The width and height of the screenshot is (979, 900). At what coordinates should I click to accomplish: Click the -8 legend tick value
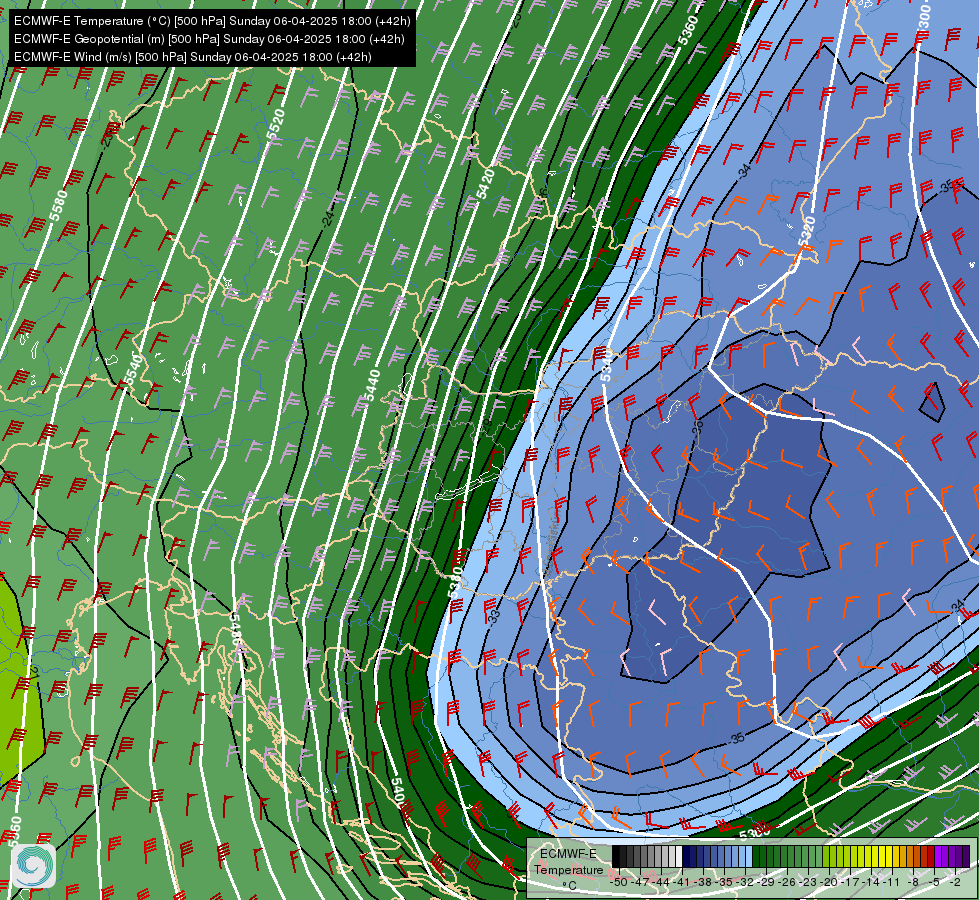[x=913, y=883]
